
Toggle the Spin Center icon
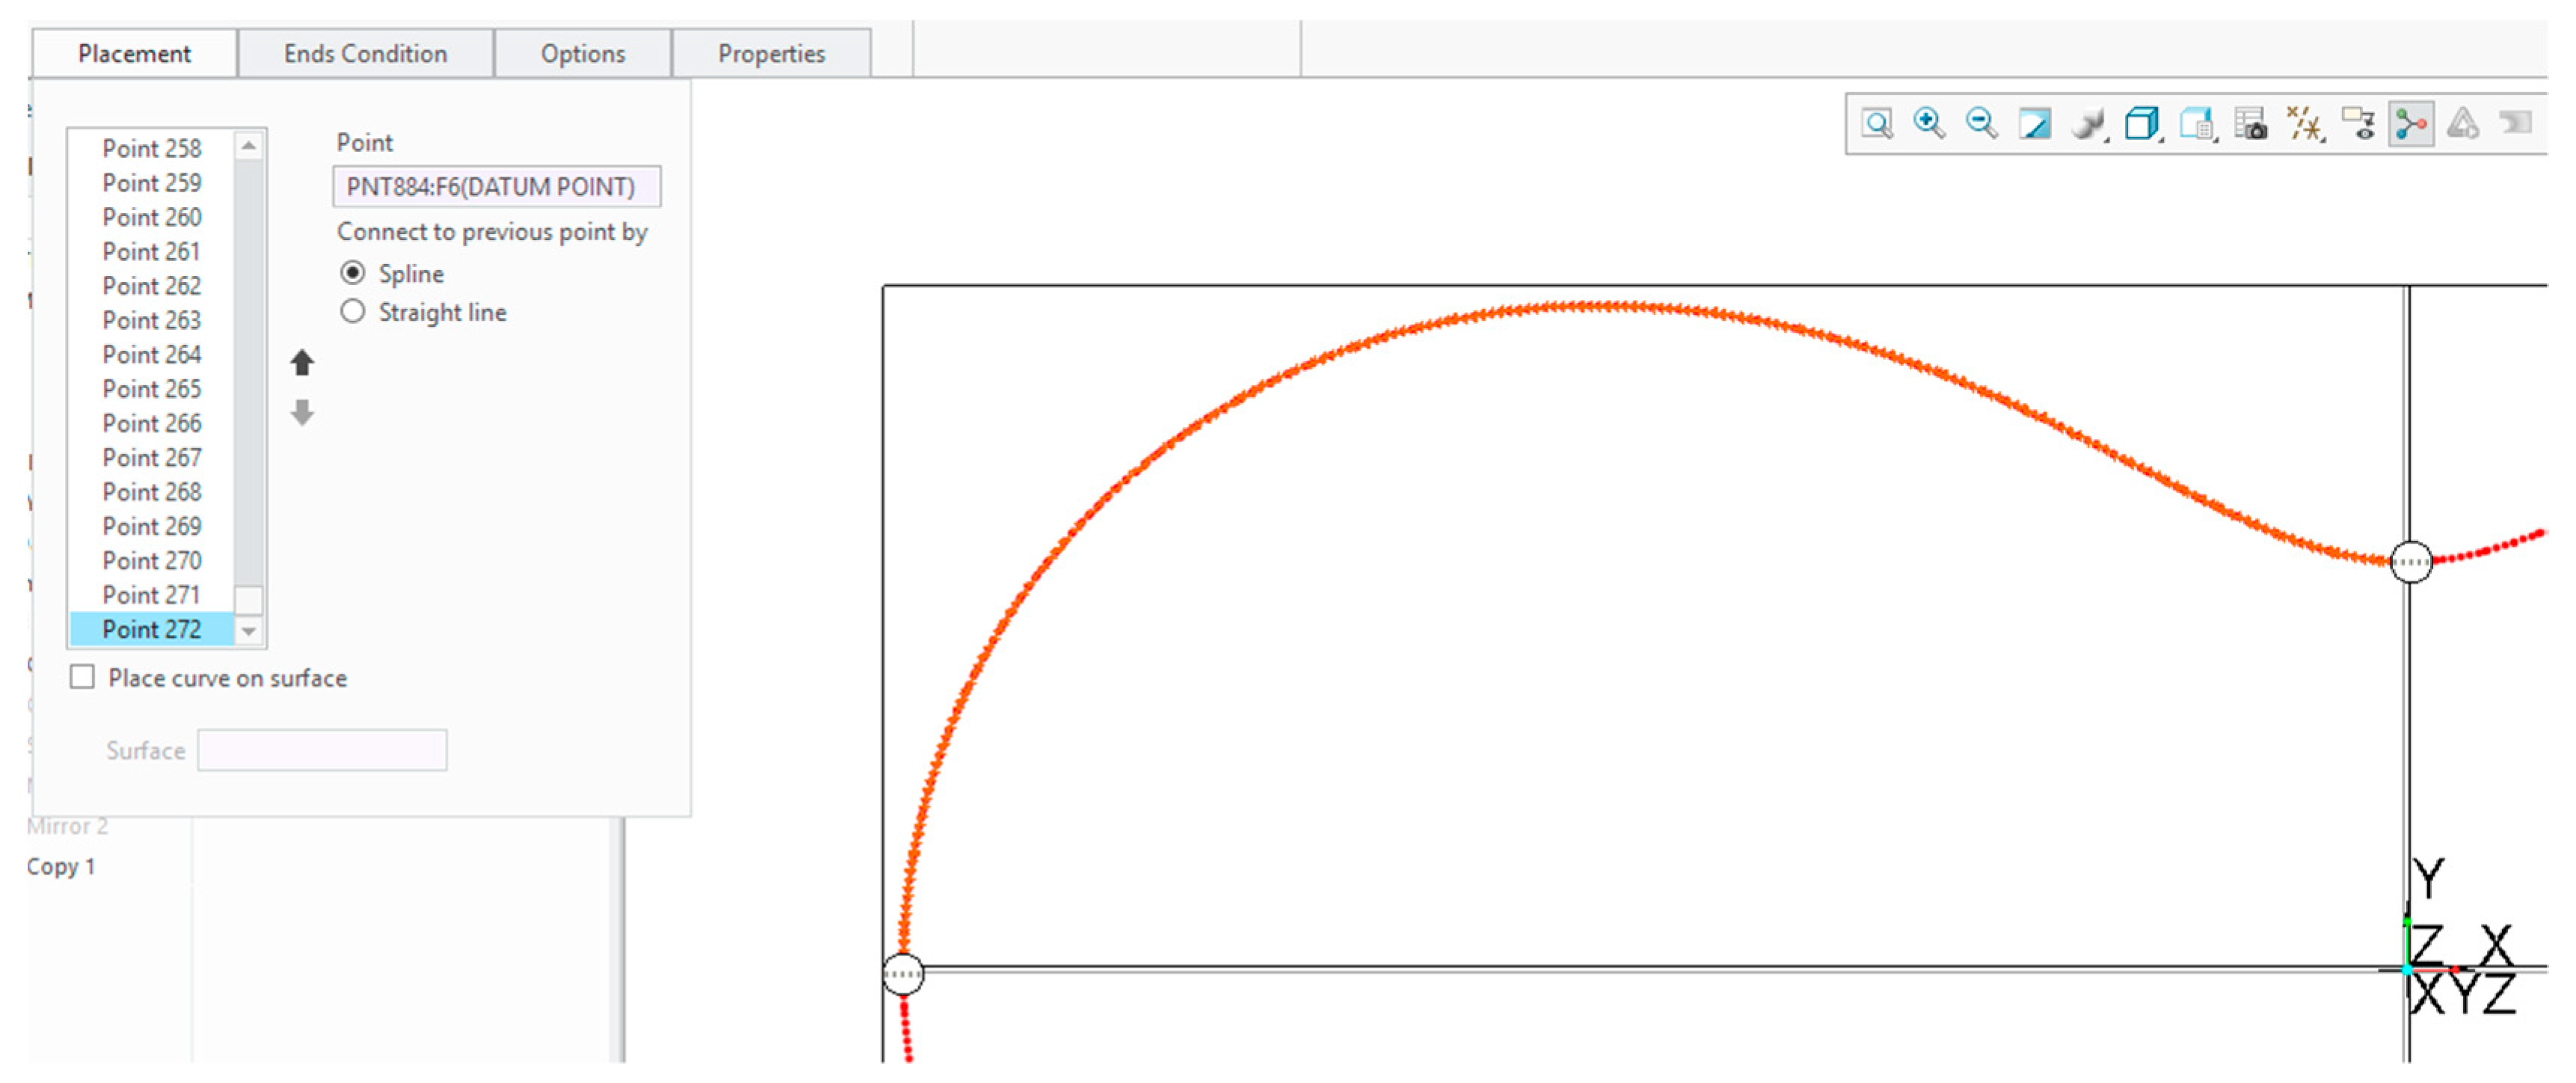pyautogui.click(x=2411, y=125)
